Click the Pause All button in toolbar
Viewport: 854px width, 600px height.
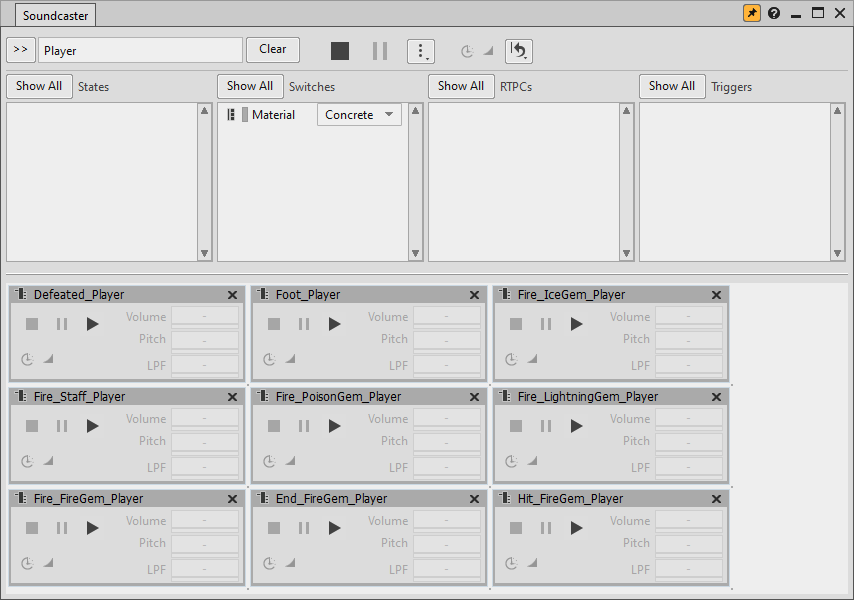pyautogui.click(x=380, y=51)
